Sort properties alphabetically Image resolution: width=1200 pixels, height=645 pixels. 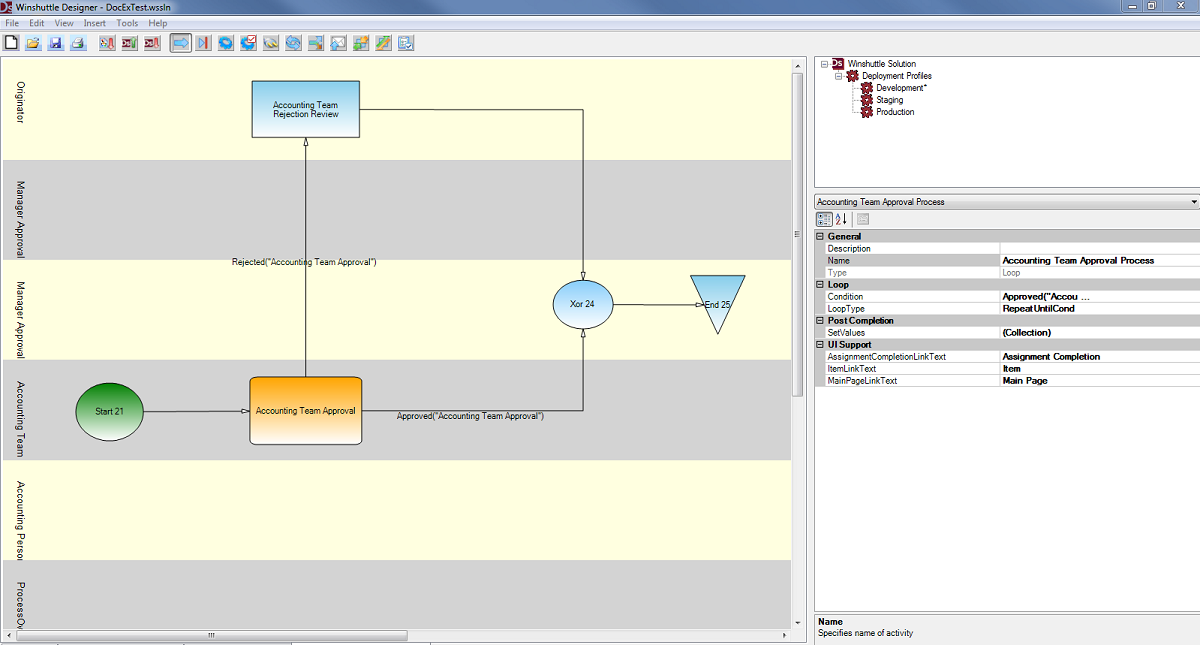[841, 219]
